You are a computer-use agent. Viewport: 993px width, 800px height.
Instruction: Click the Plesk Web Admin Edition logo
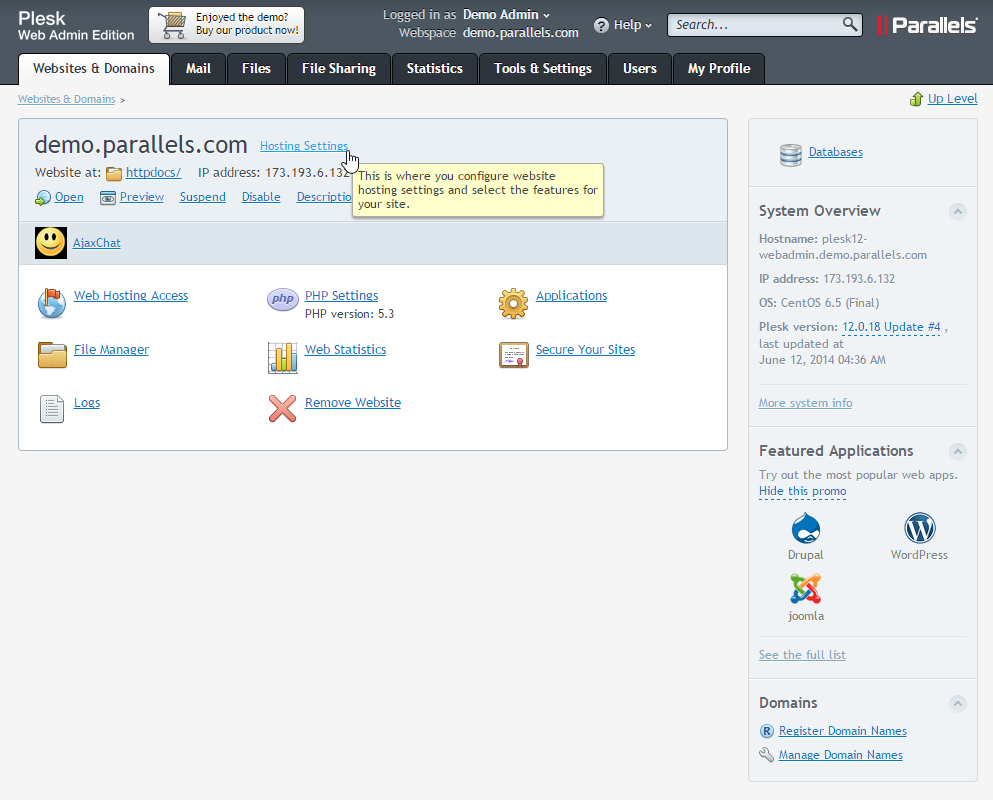(75, 26)
